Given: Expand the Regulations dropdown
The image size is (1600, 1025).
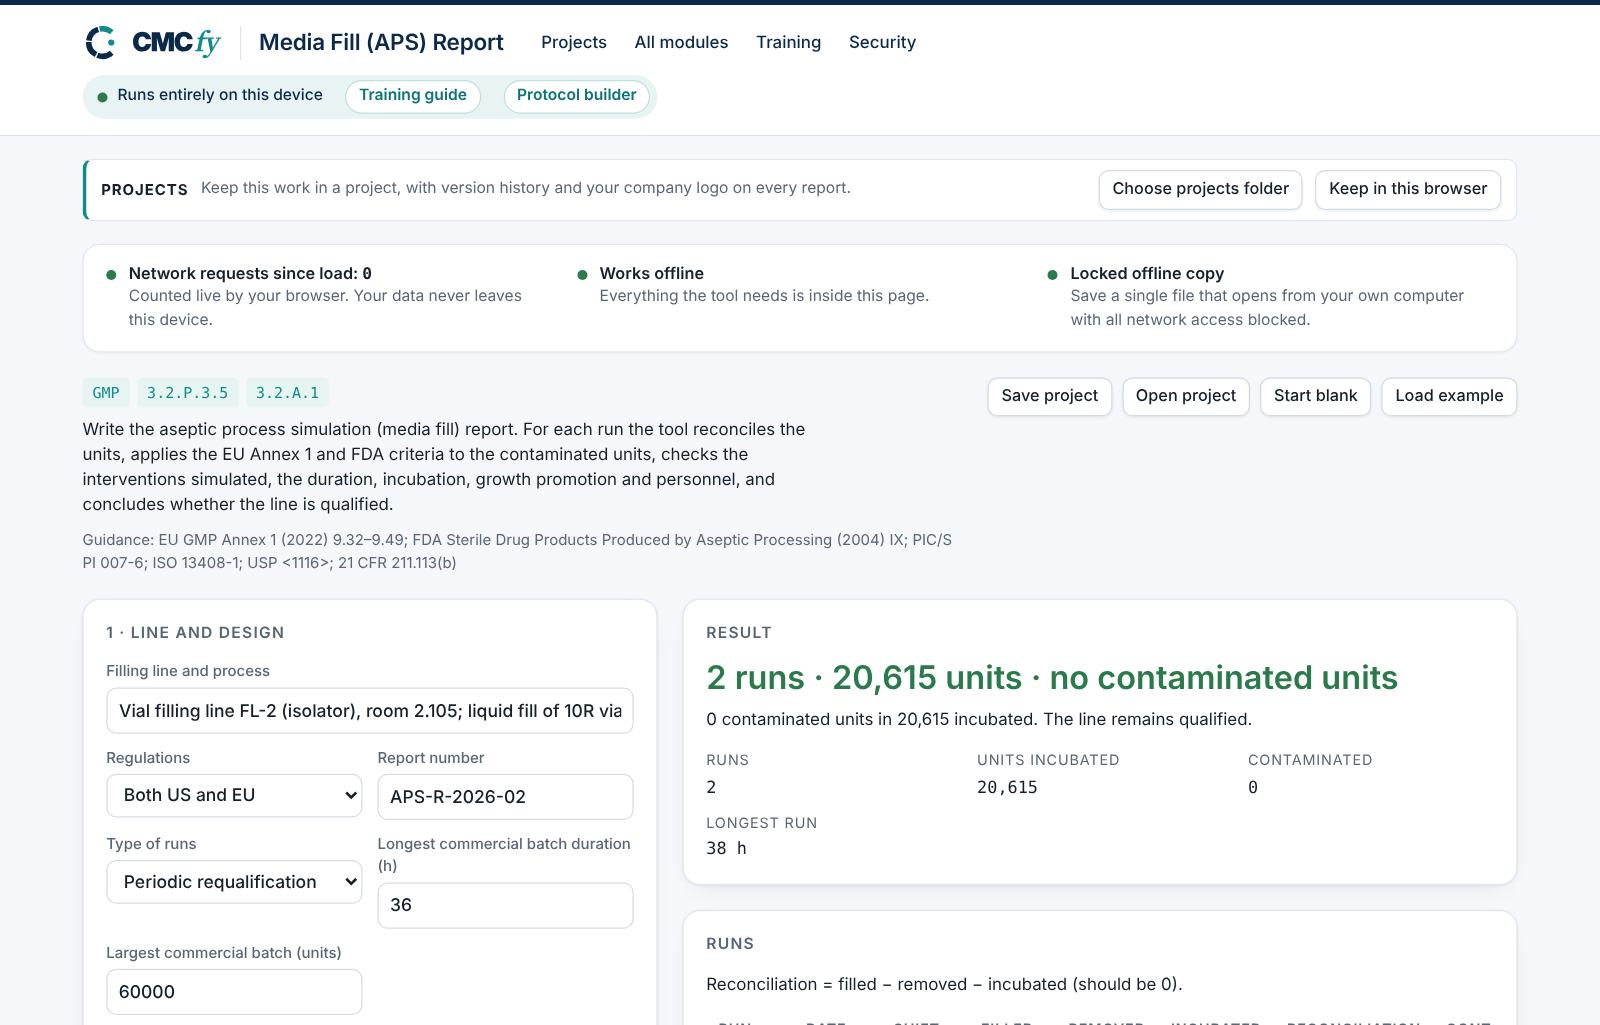Looking at the screenshot, I should 234,796.
